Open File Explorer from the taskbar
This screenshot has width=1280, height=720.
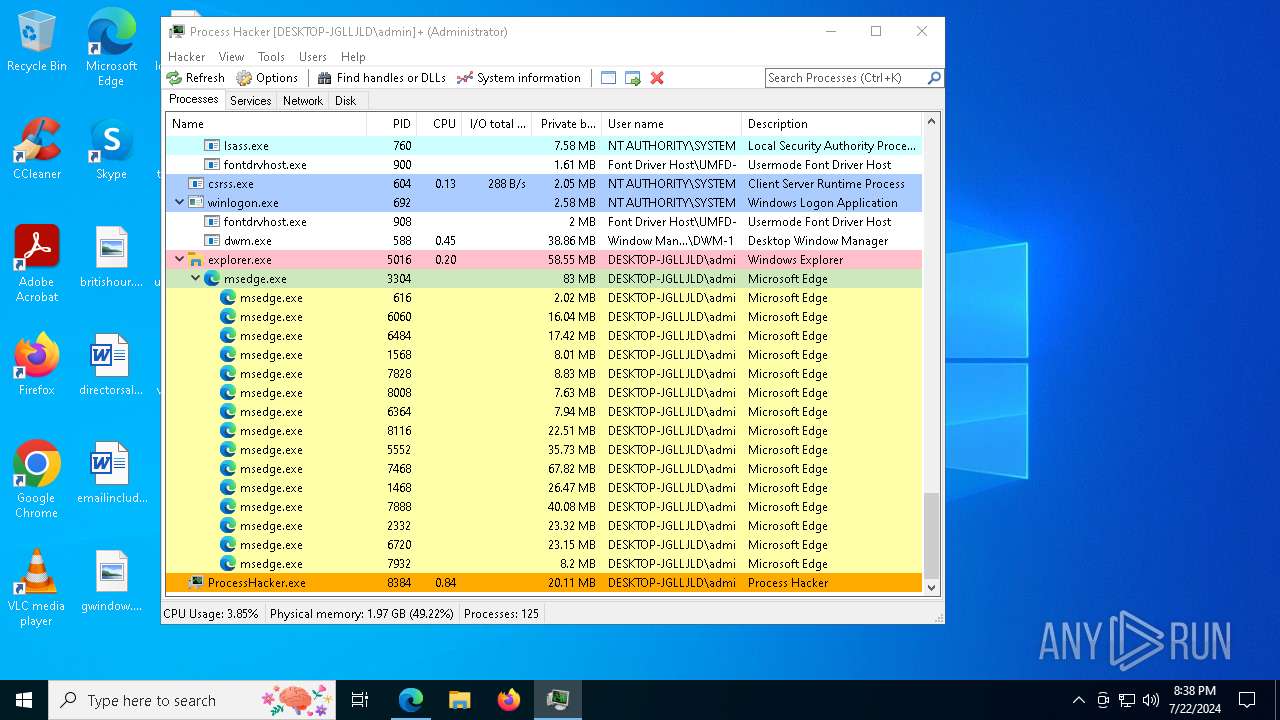coord(459,700)
